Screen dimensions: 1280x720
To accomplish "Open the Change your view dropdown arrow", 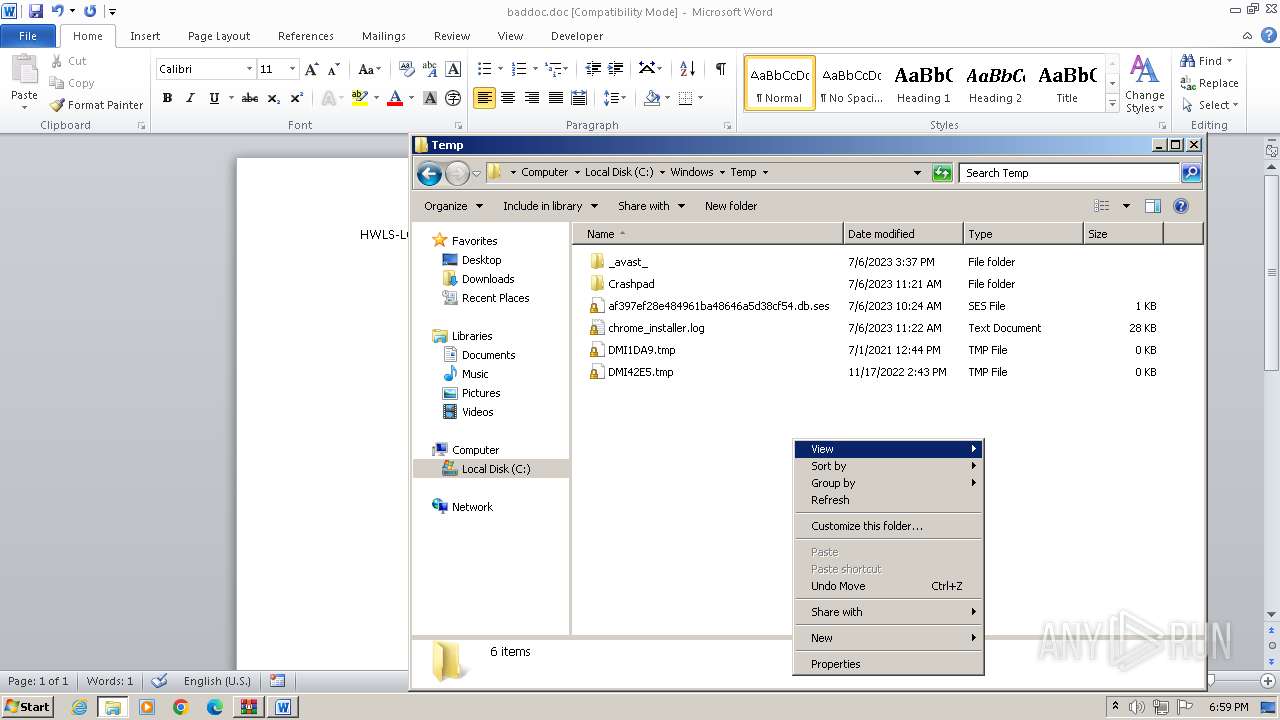I will 1126,206.
